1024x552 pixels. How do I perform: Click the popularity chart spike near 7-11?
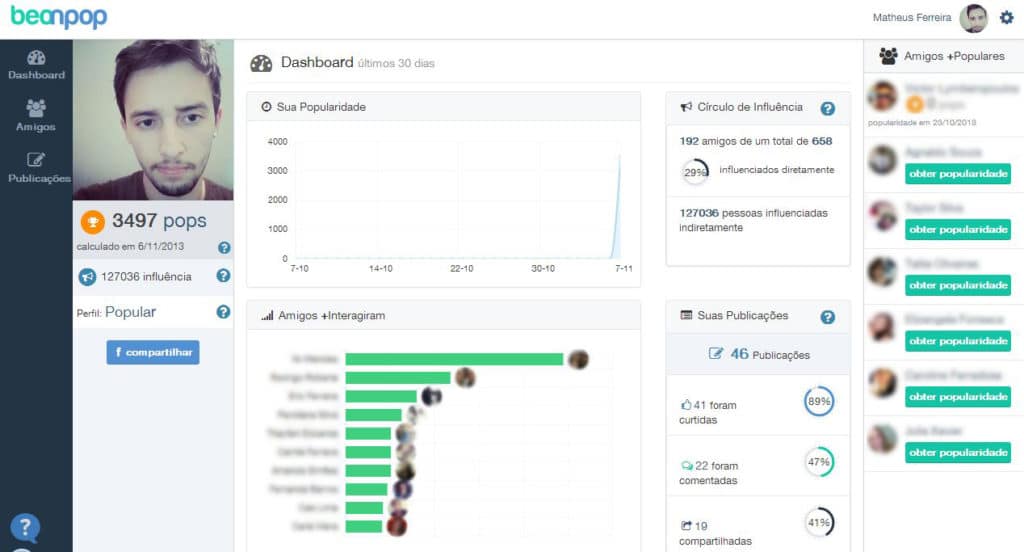(x=616, y=206)
